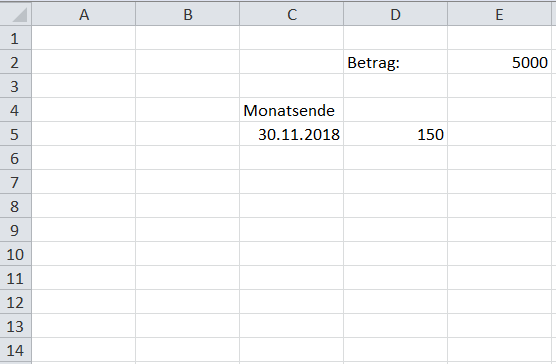Select column C header

pyautogui.click(x=291, y=14)
